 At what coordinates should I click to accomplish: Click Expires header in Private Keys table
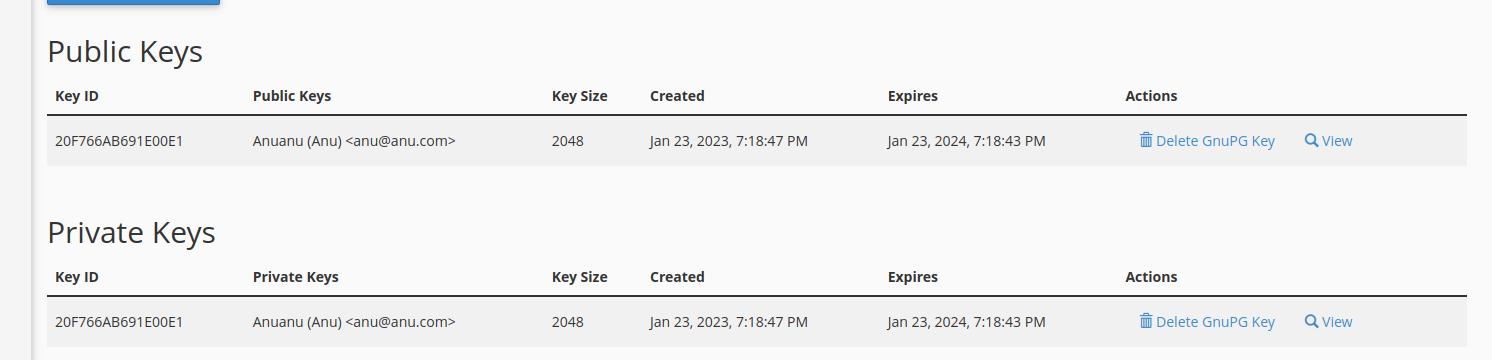click(912, 277)
